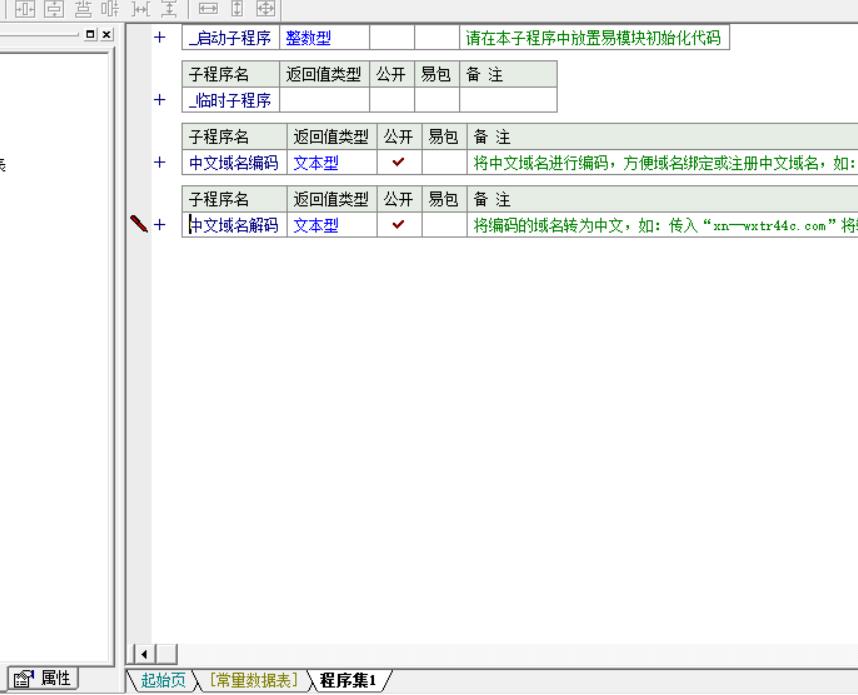The width and height of the screenshot is (858, 695).
Task: Click the horizontal scrollbar left arrow
Action: [144, 654]
